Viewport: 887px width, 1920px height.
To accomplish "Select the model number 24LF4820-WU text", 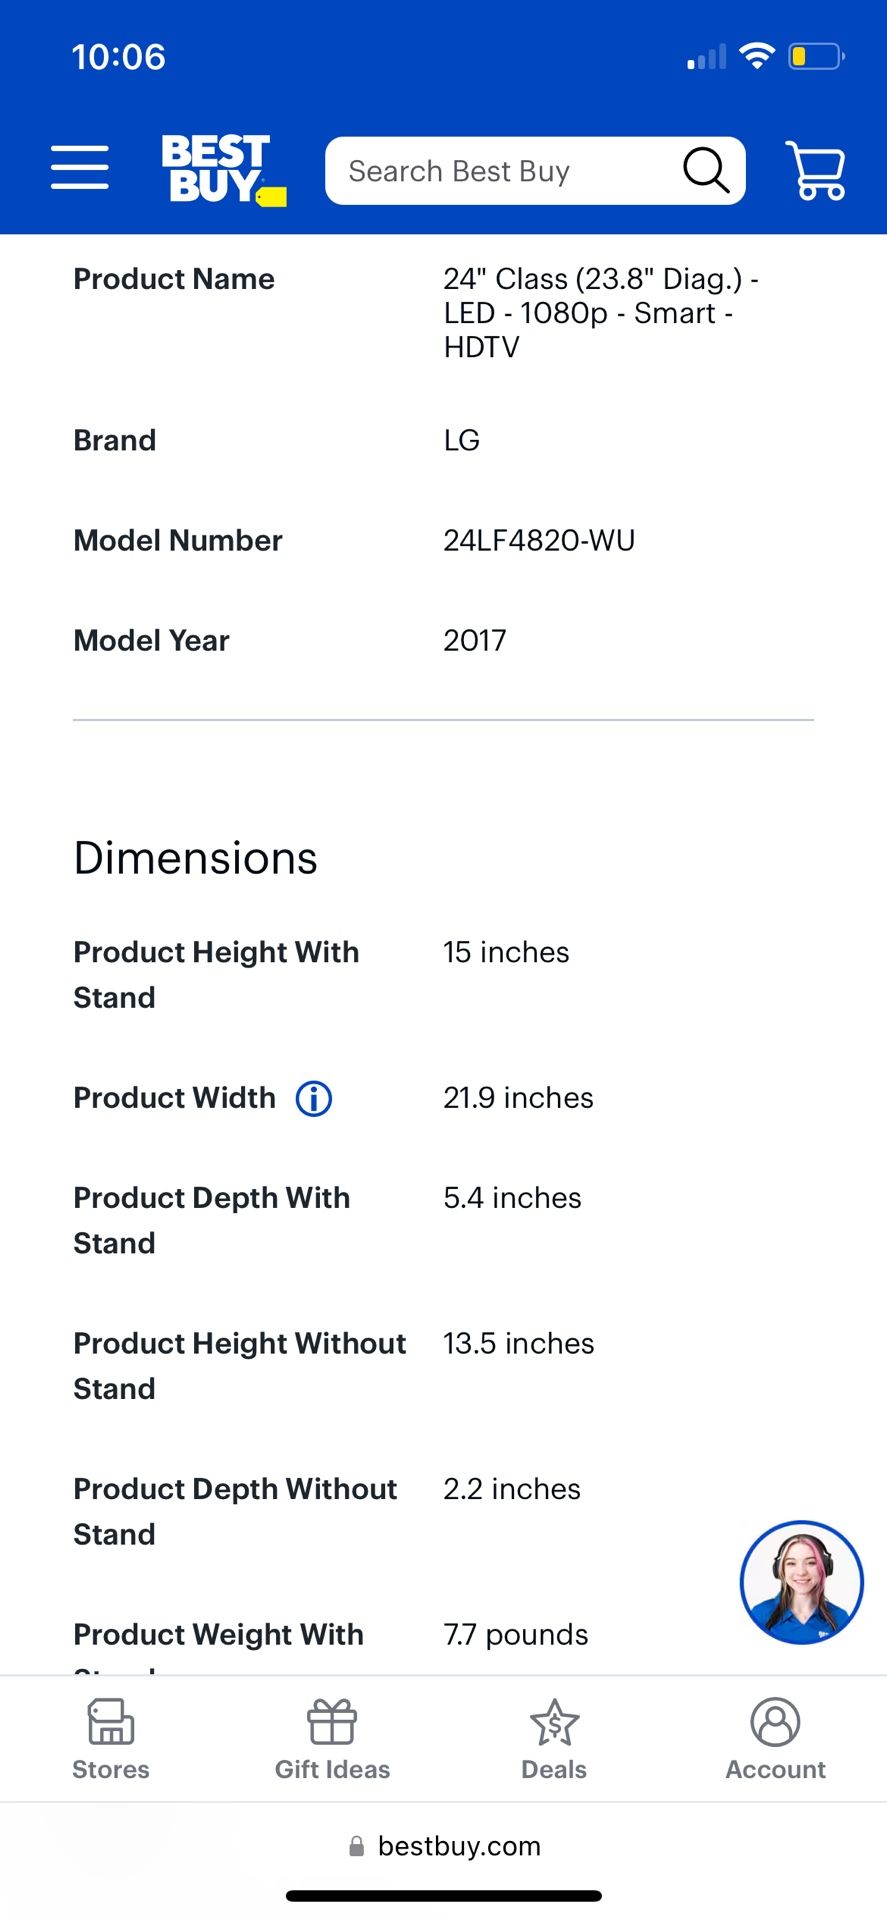I will [539, 541].
